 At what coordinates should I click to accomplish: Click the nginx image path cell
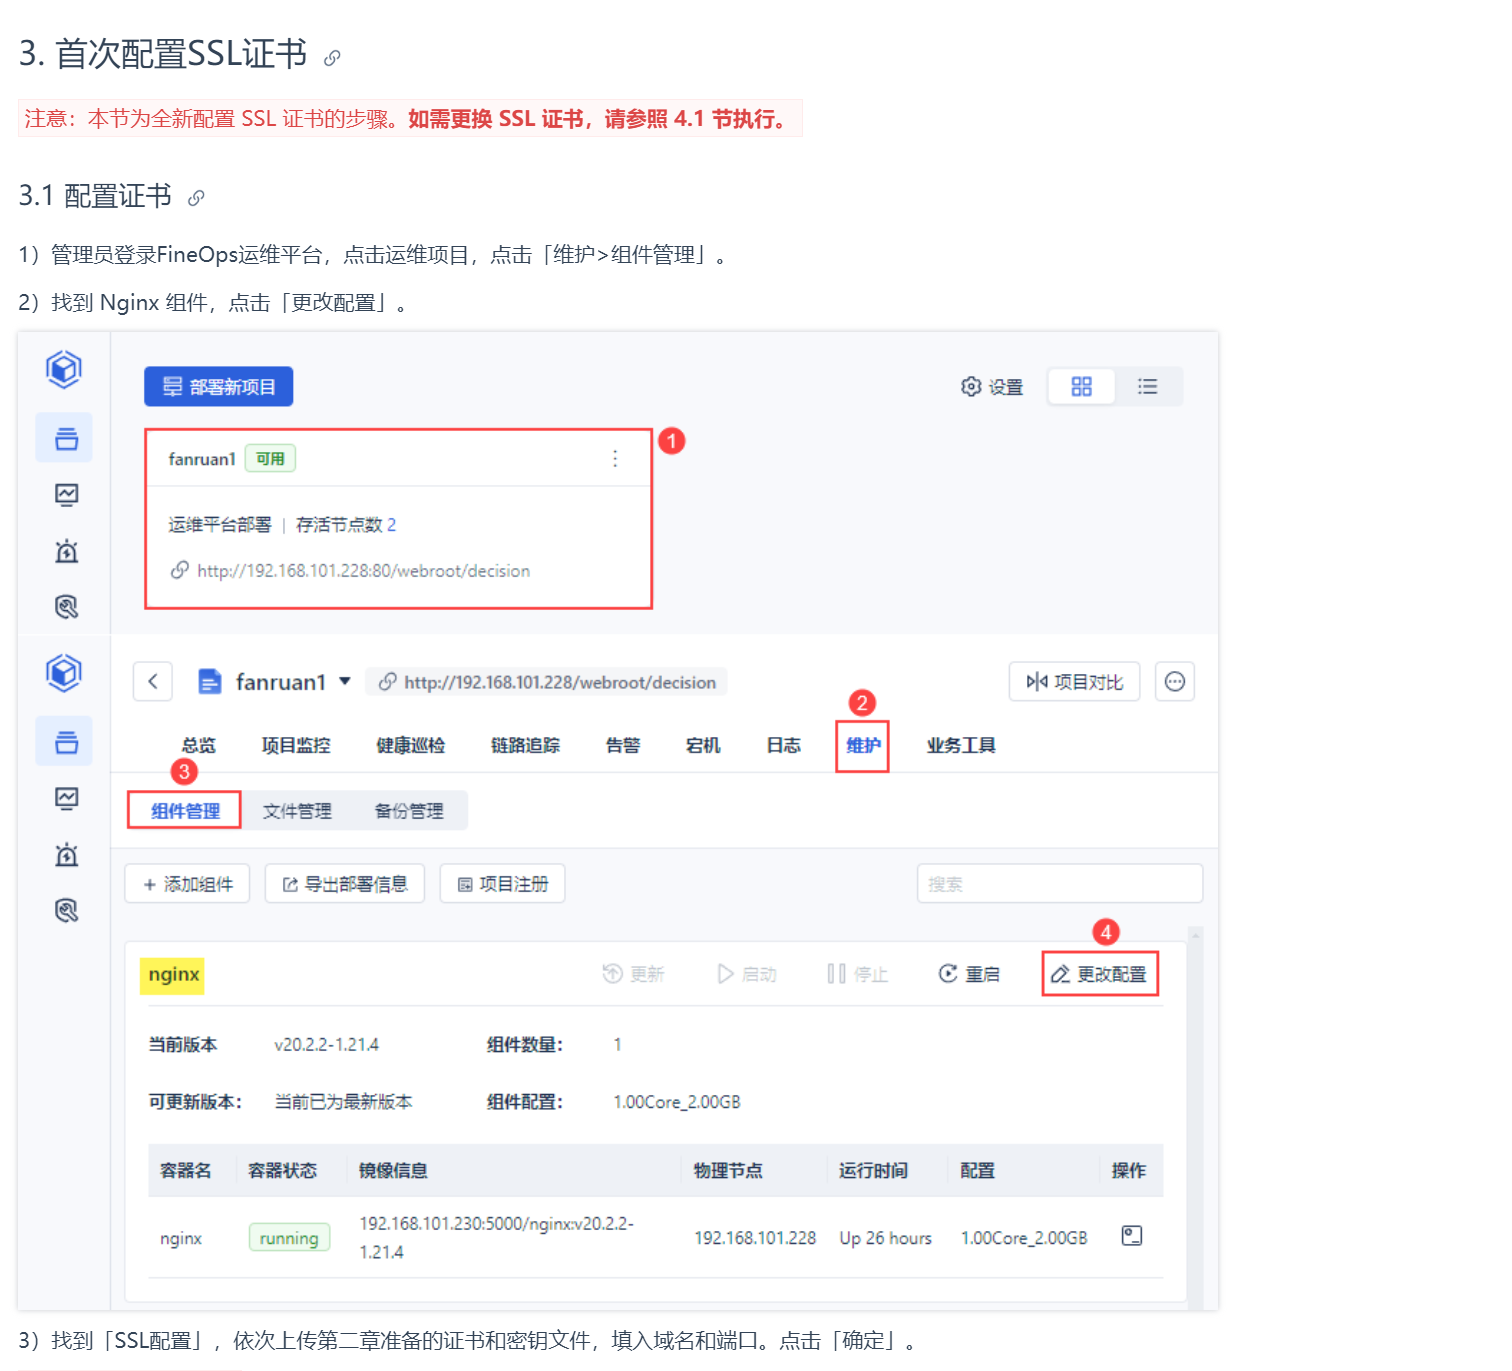496,1238
